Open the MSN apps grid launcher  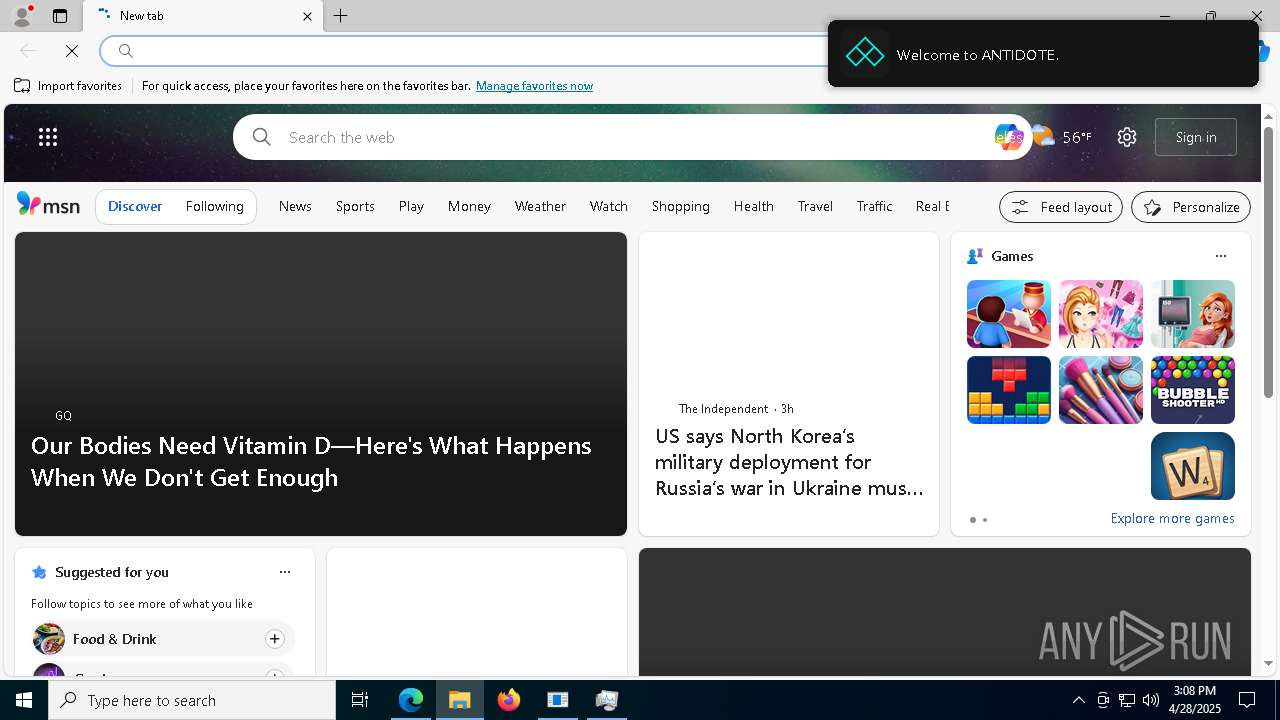coord(48,137)
